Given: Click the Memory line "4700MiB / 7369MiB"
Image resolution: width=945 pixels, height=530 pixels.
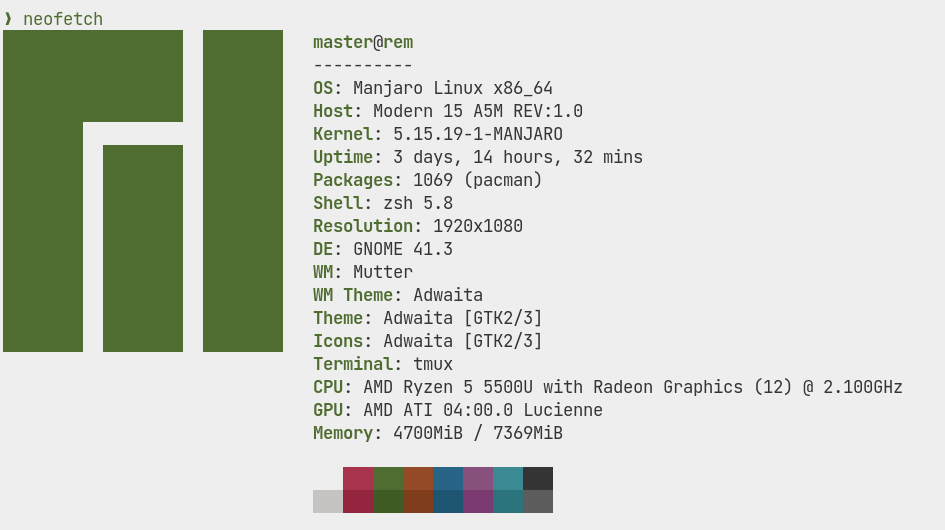Looking at the screenshot, I should pos(438,433).
